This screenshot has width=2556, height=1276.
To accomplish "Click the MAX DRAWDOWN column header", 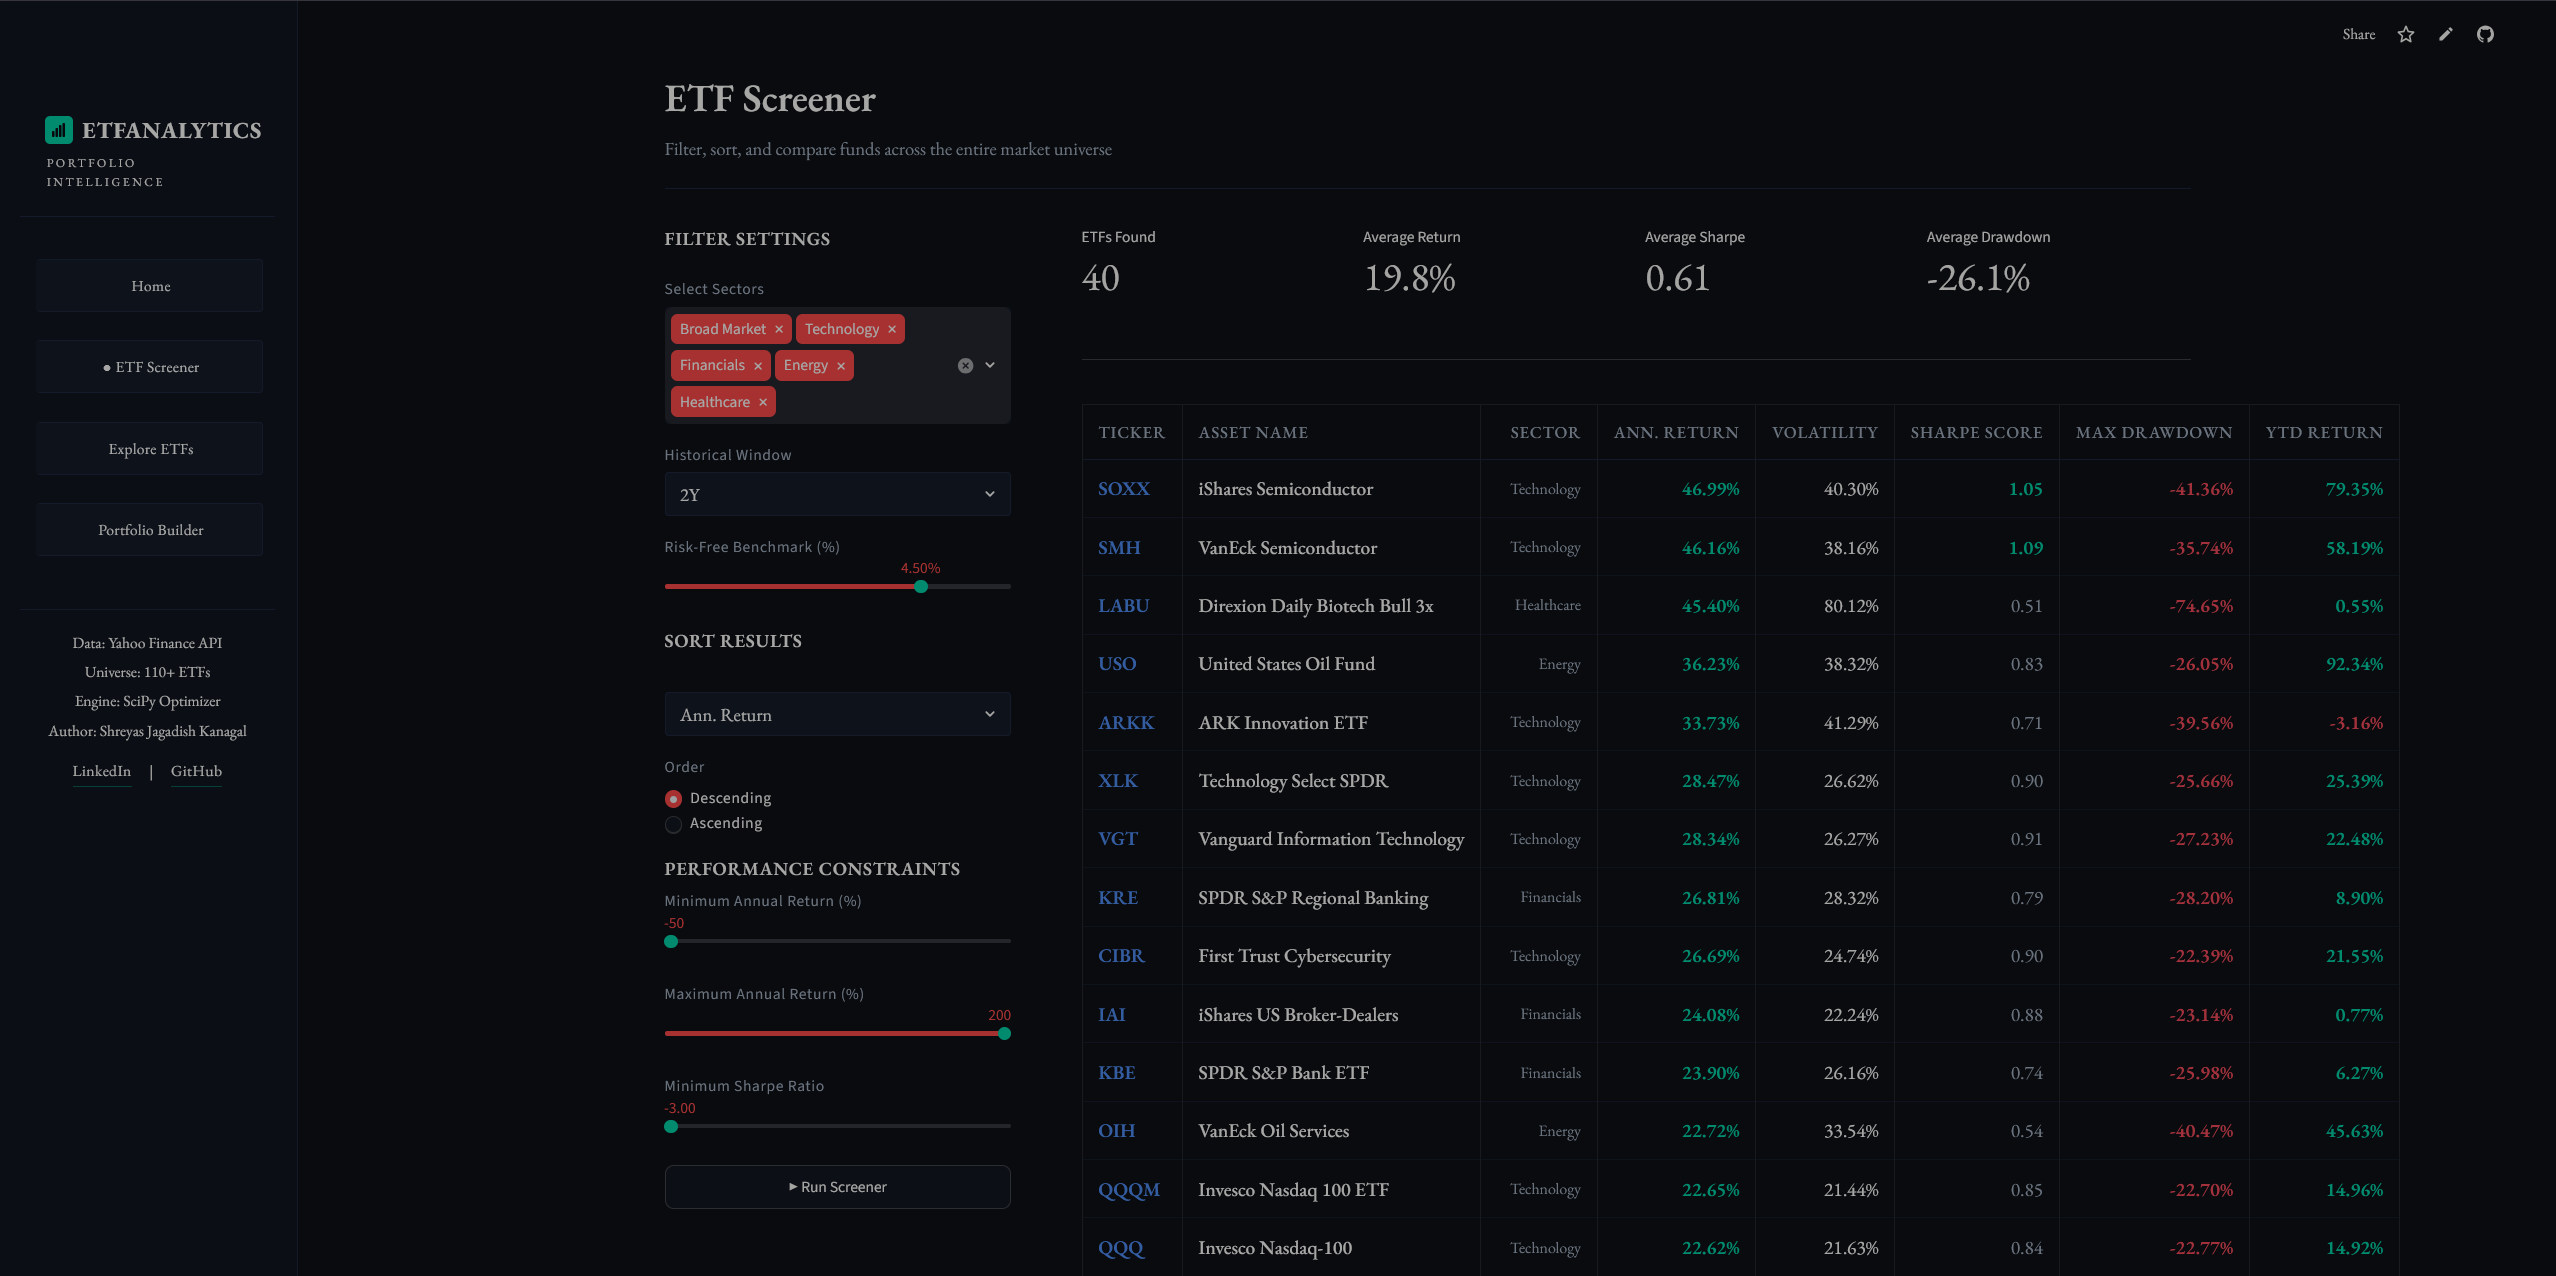I will (x=2154, y=432).
